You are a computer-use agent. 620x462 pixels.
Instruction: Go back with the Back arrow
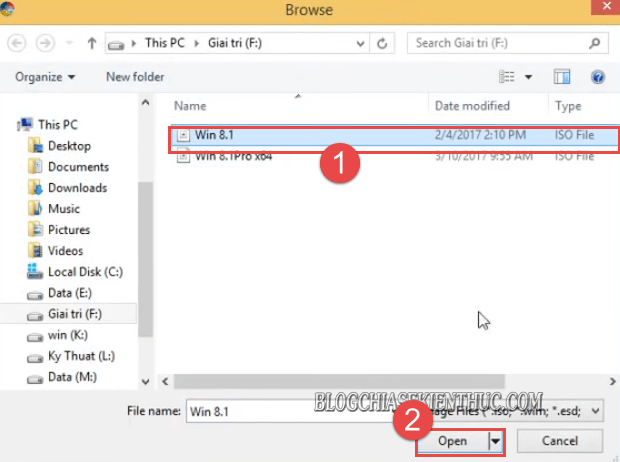17,43
